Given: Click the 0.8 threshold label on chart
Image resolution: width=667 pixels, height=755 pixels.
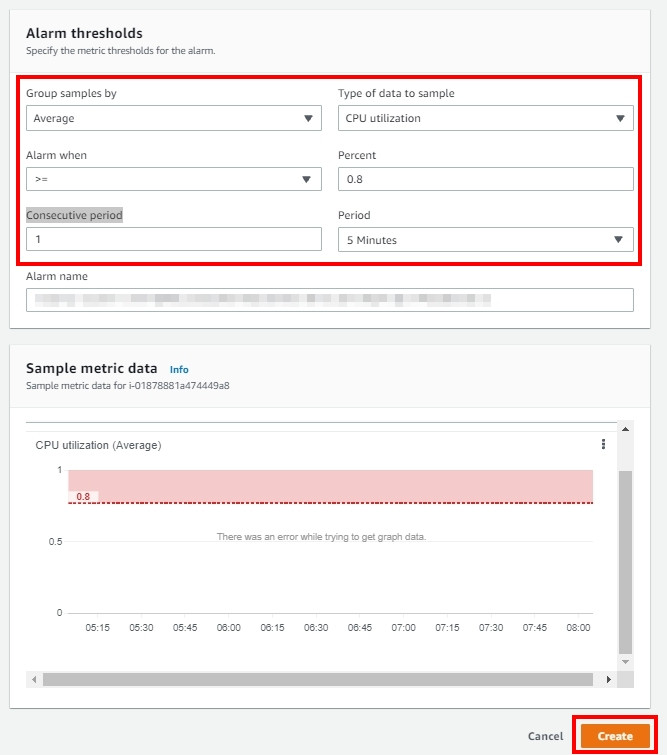Looking at the screenshot, I should (x=83, y=496).
